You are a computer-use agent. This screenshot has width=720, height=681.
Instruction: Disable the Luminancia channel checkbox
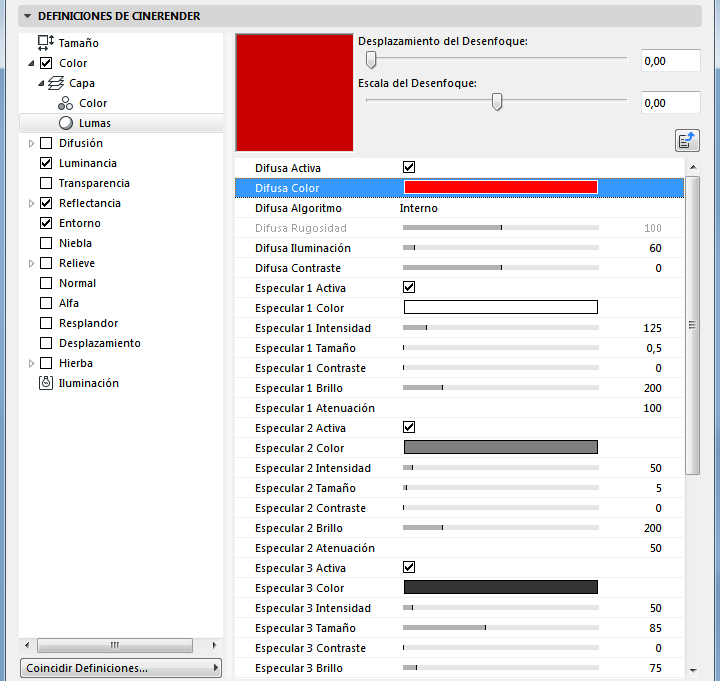coord(46,163)
